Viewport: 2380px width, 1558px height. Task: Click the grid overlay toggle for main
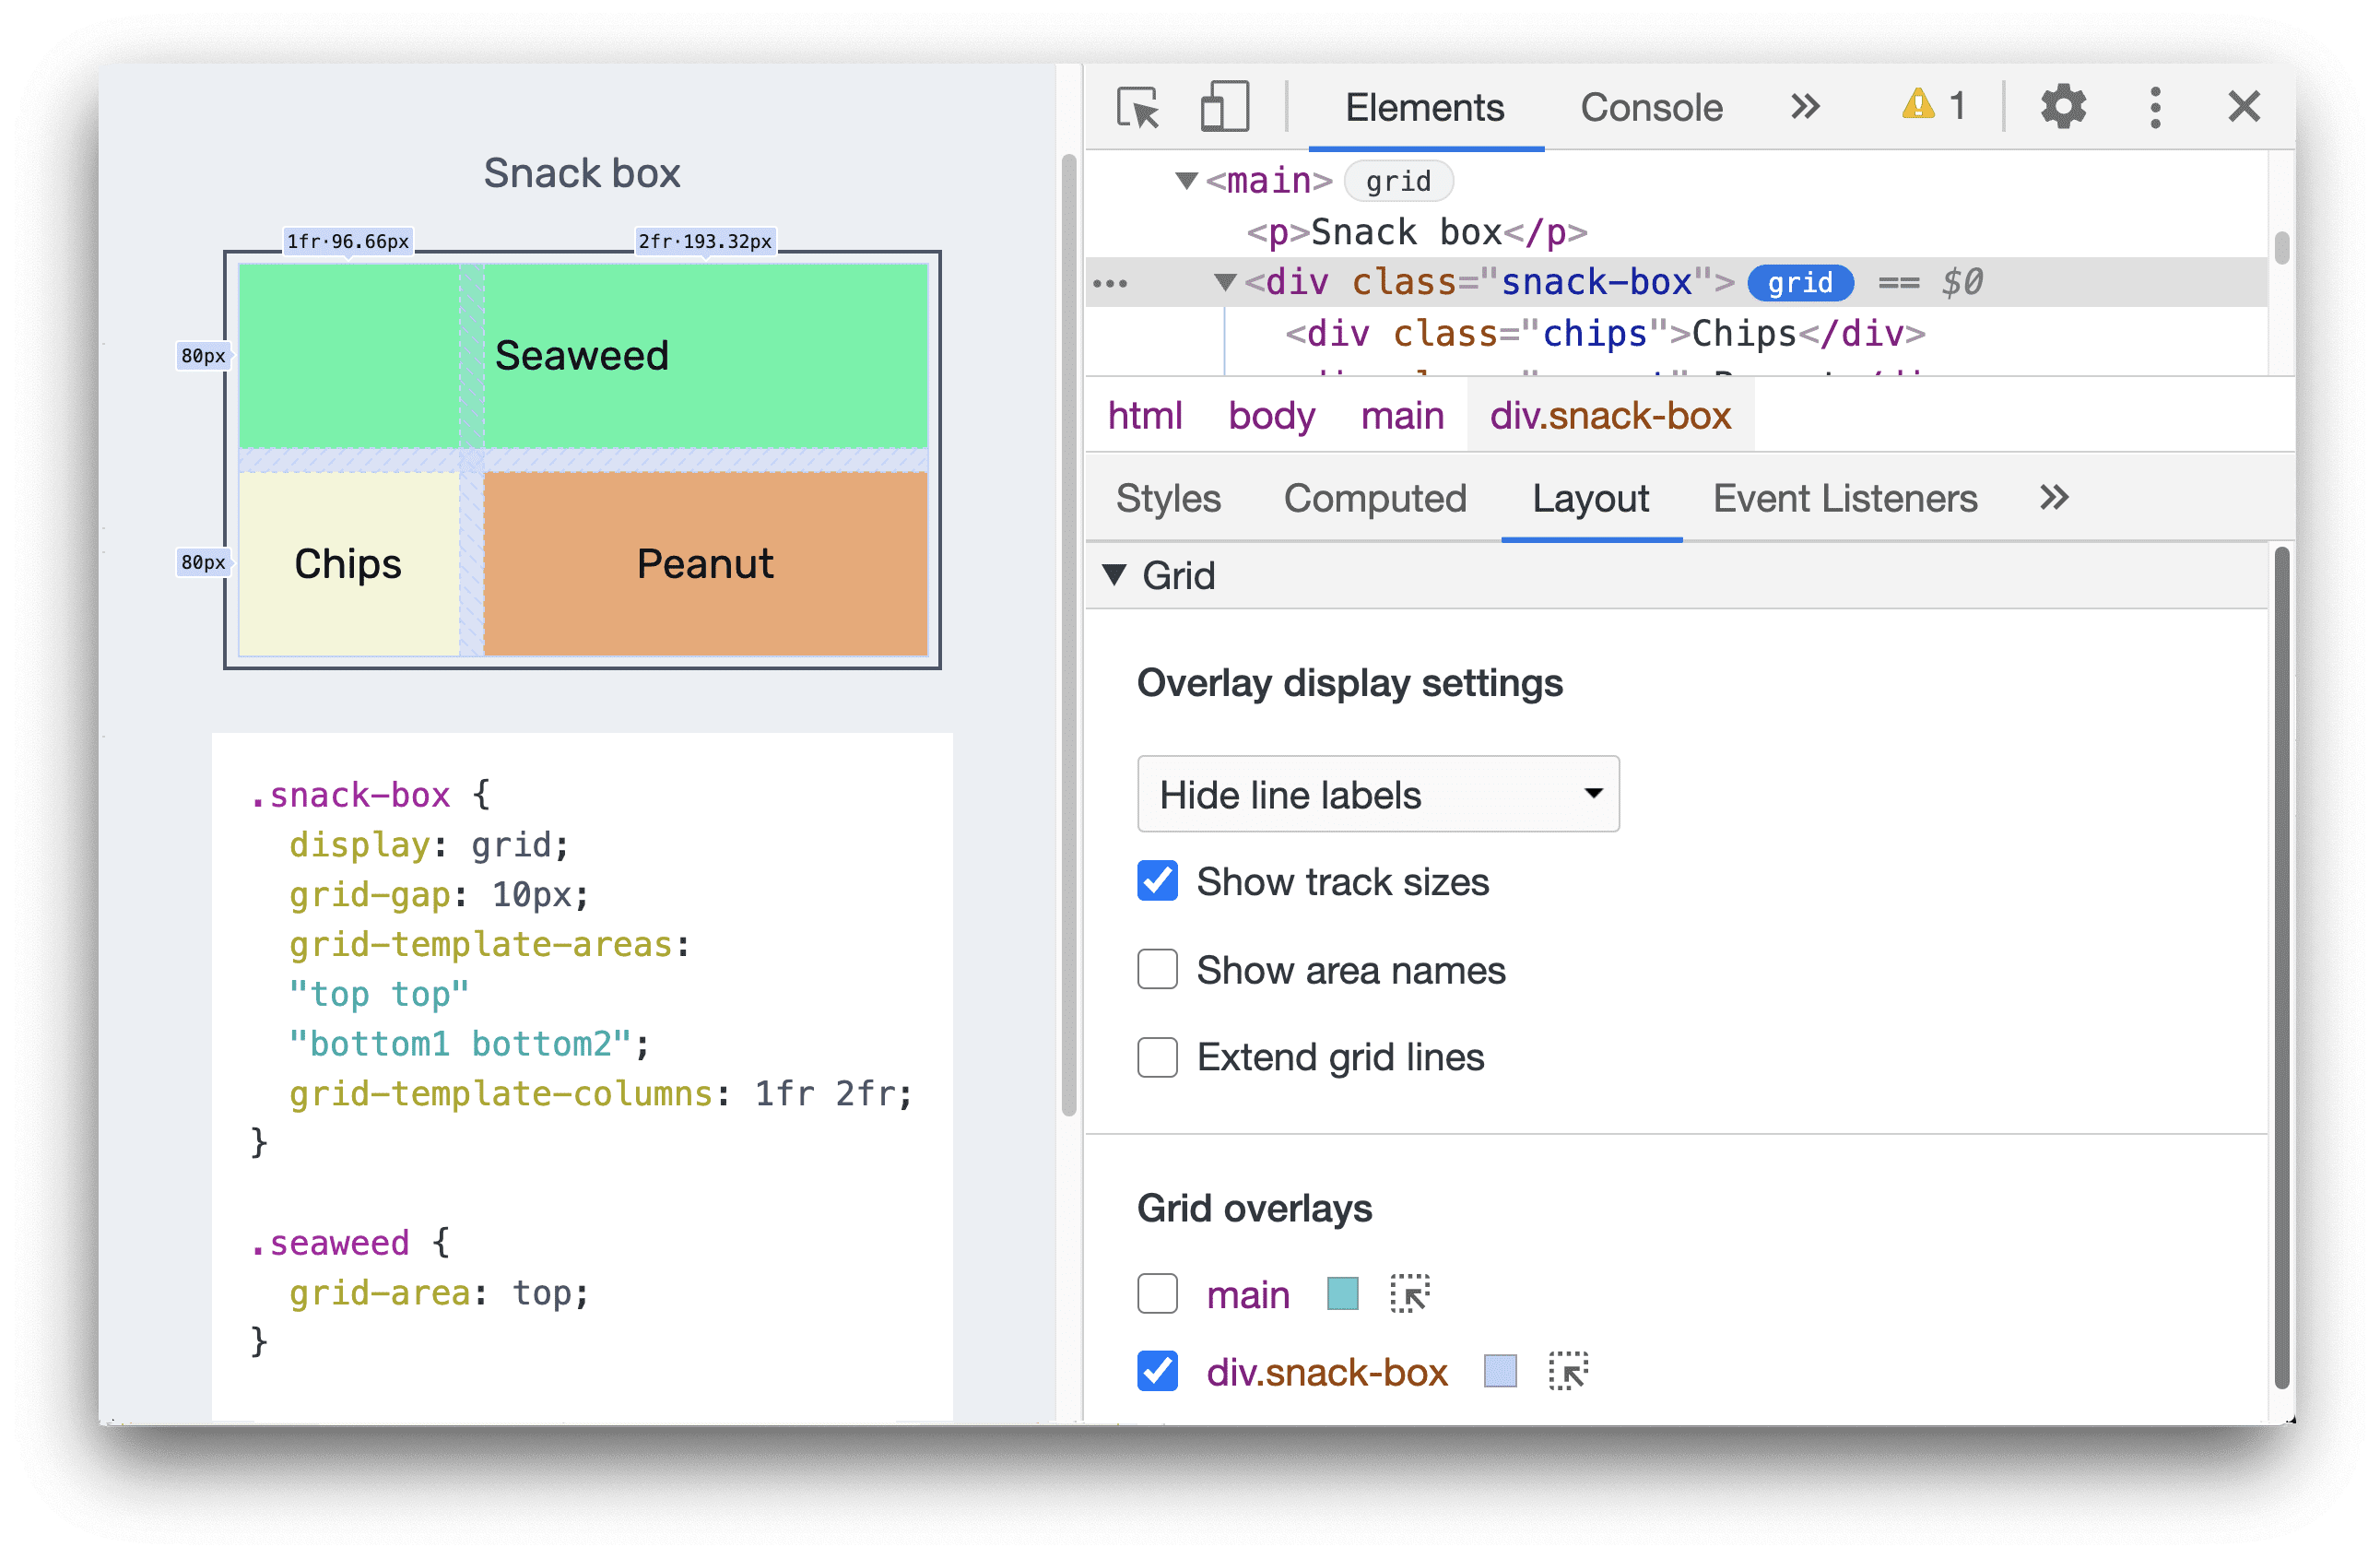pyautogui.click(x=1152, y=1293)
